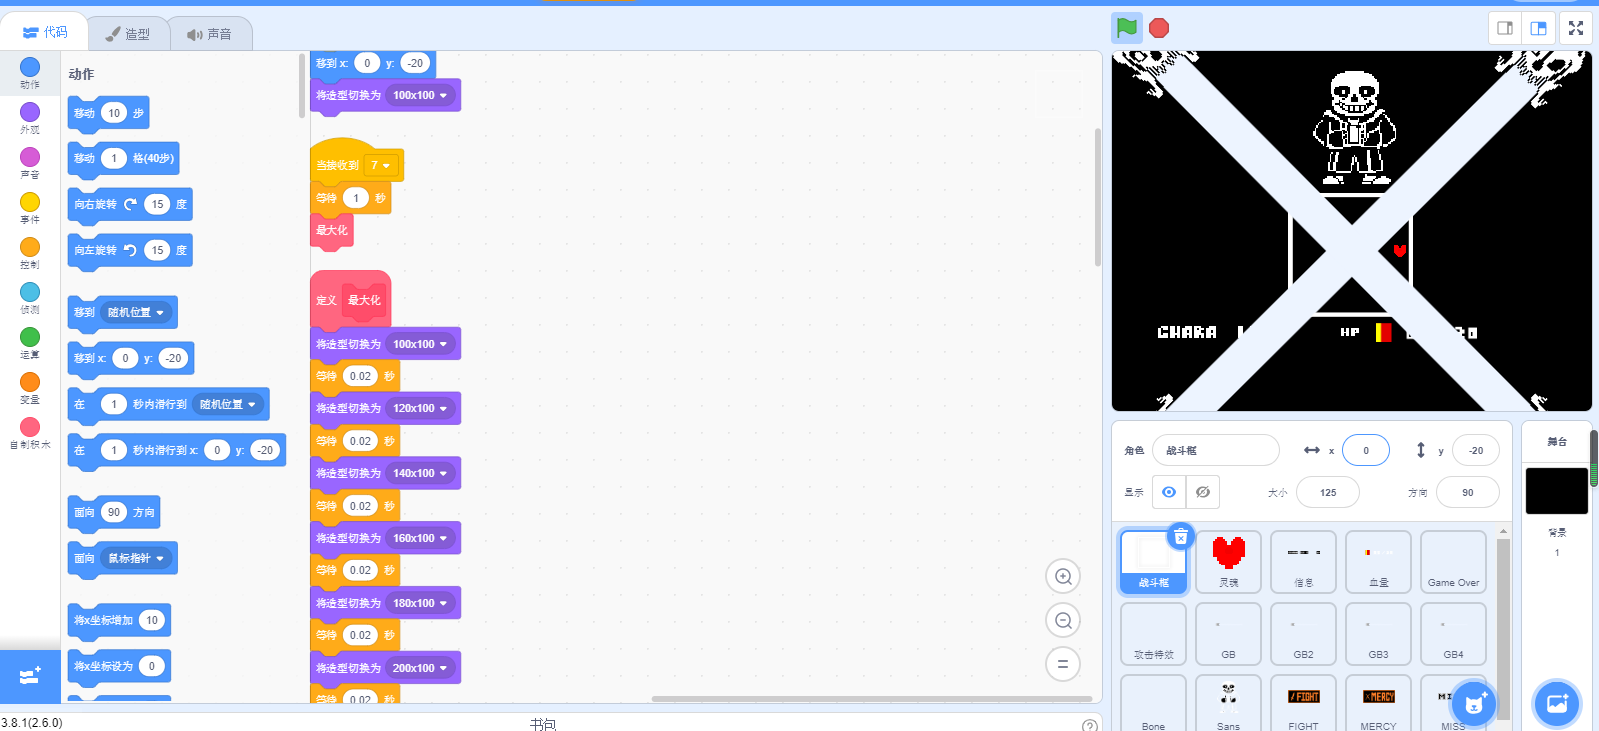This screenshot has width=1599, height=731.
Task: Select the 侦测 block category
Action: point(30,298)
